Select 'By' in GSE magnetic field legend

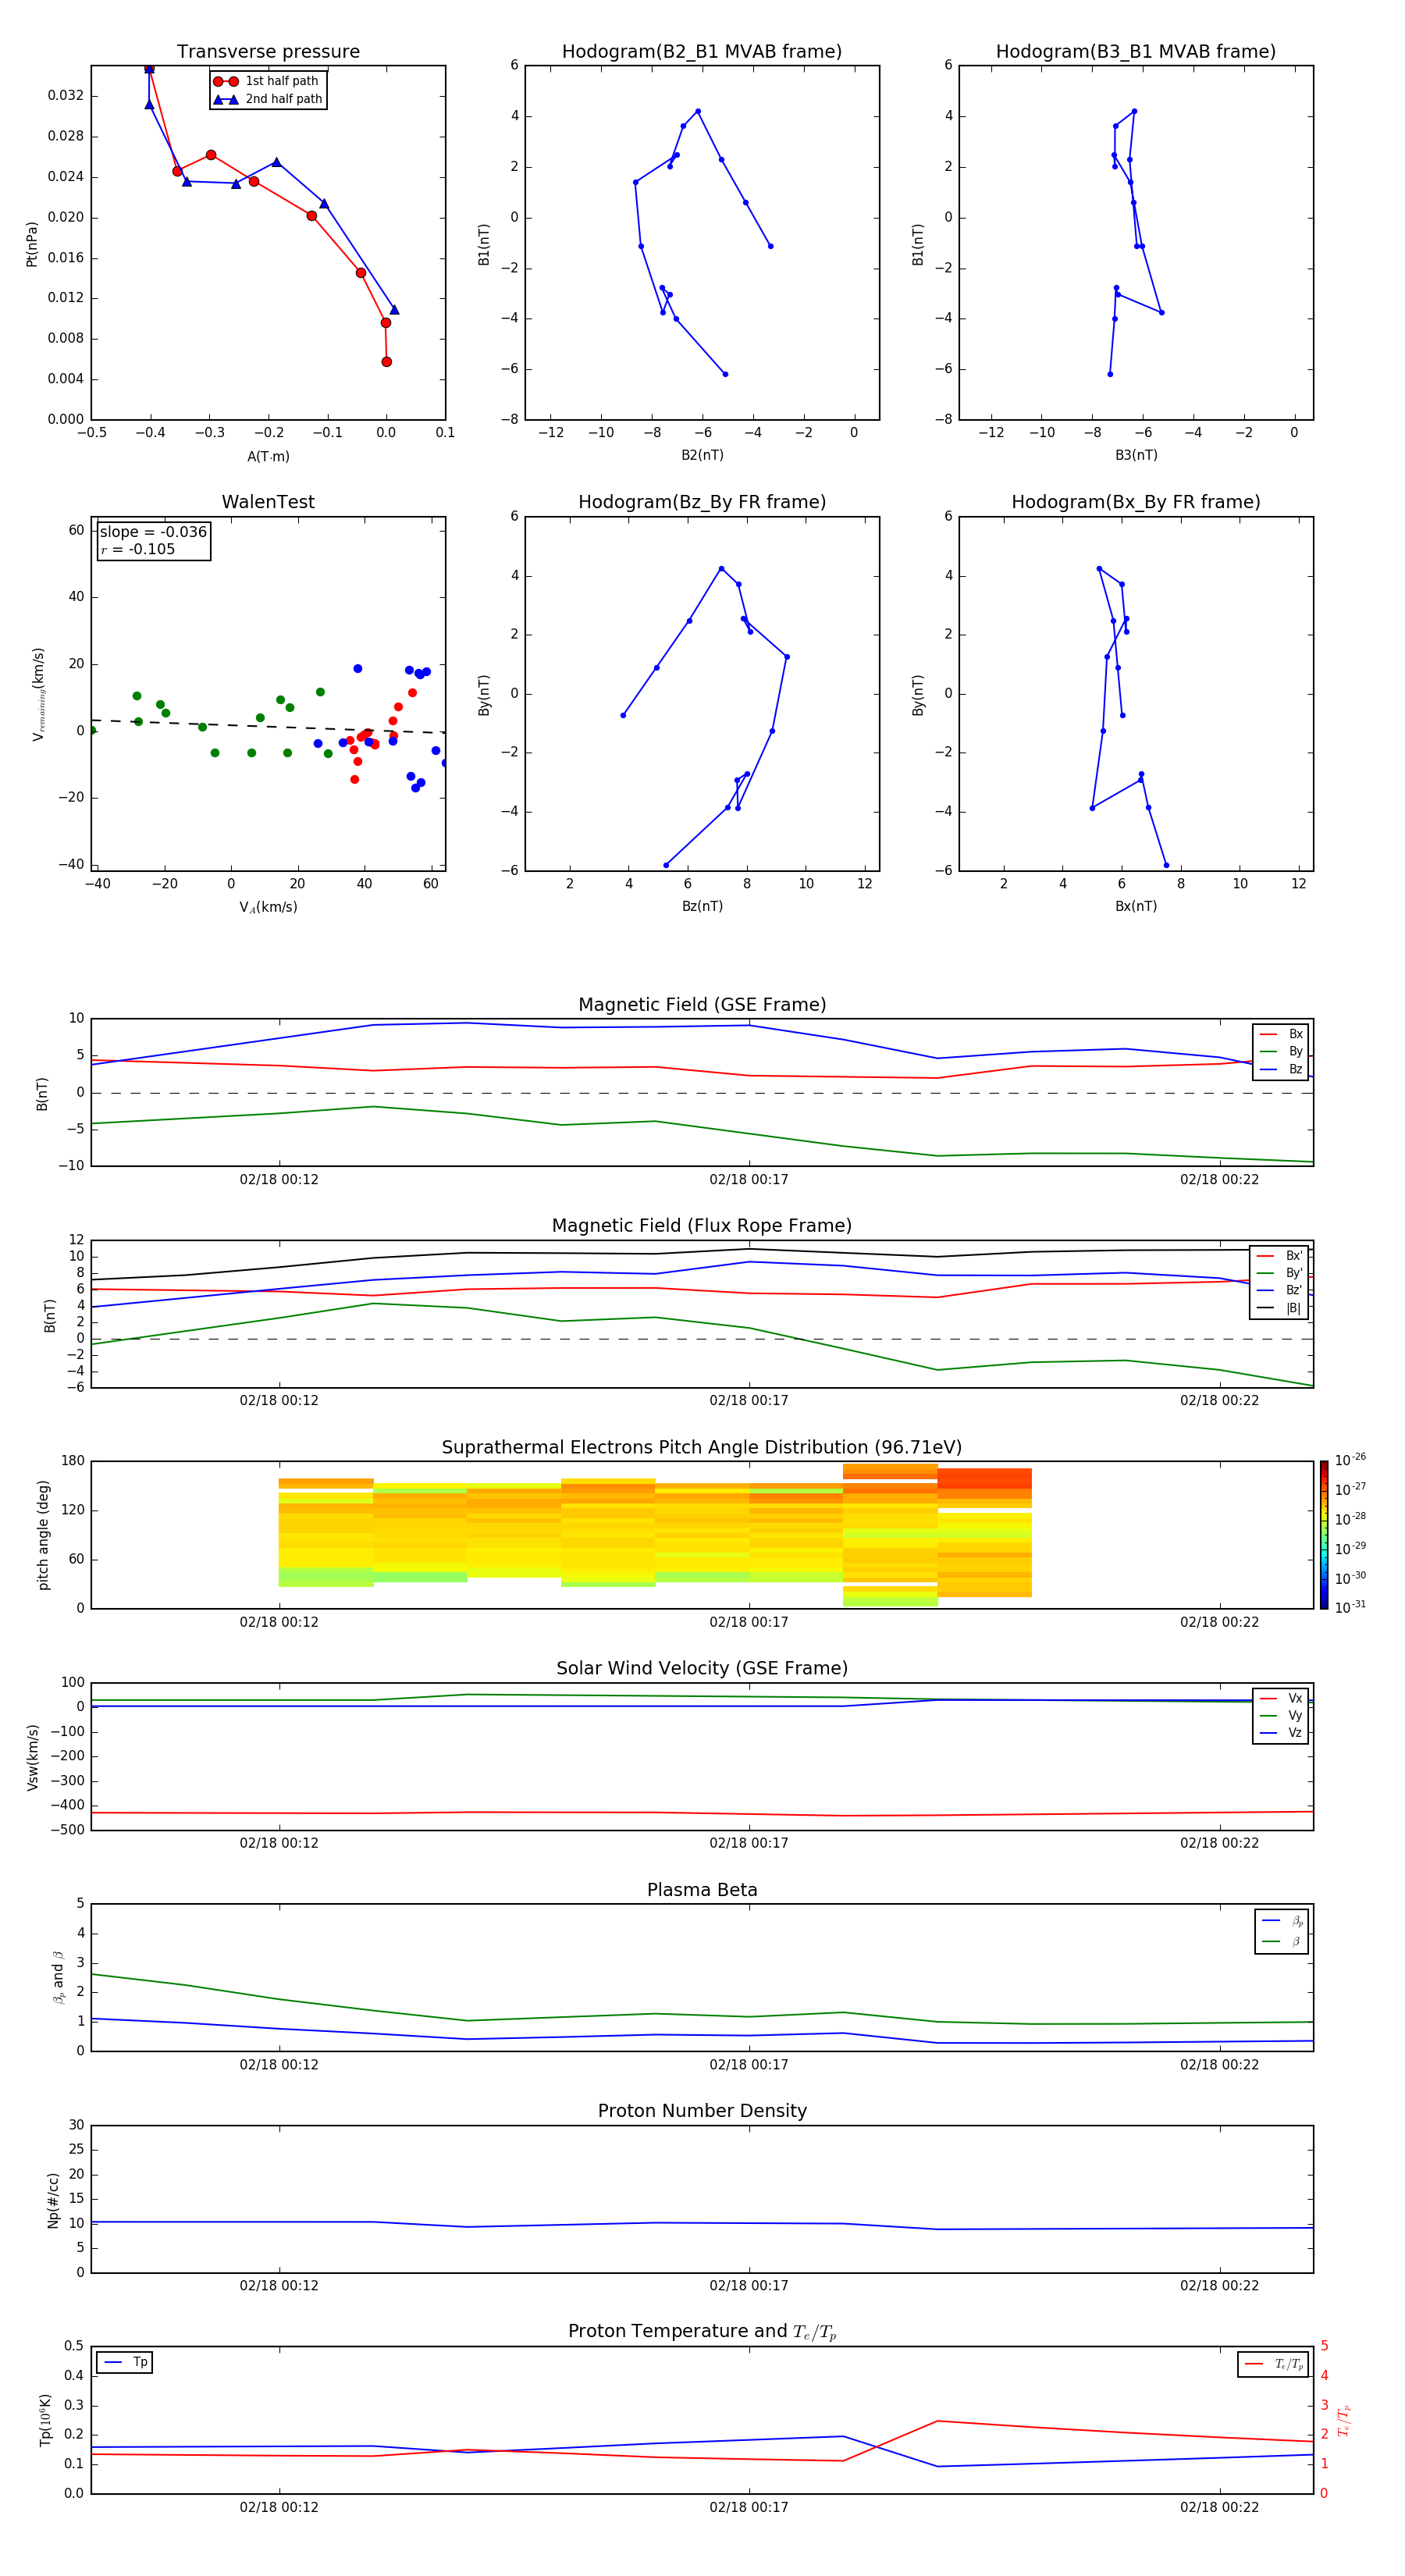(x=1281, y=1051)
